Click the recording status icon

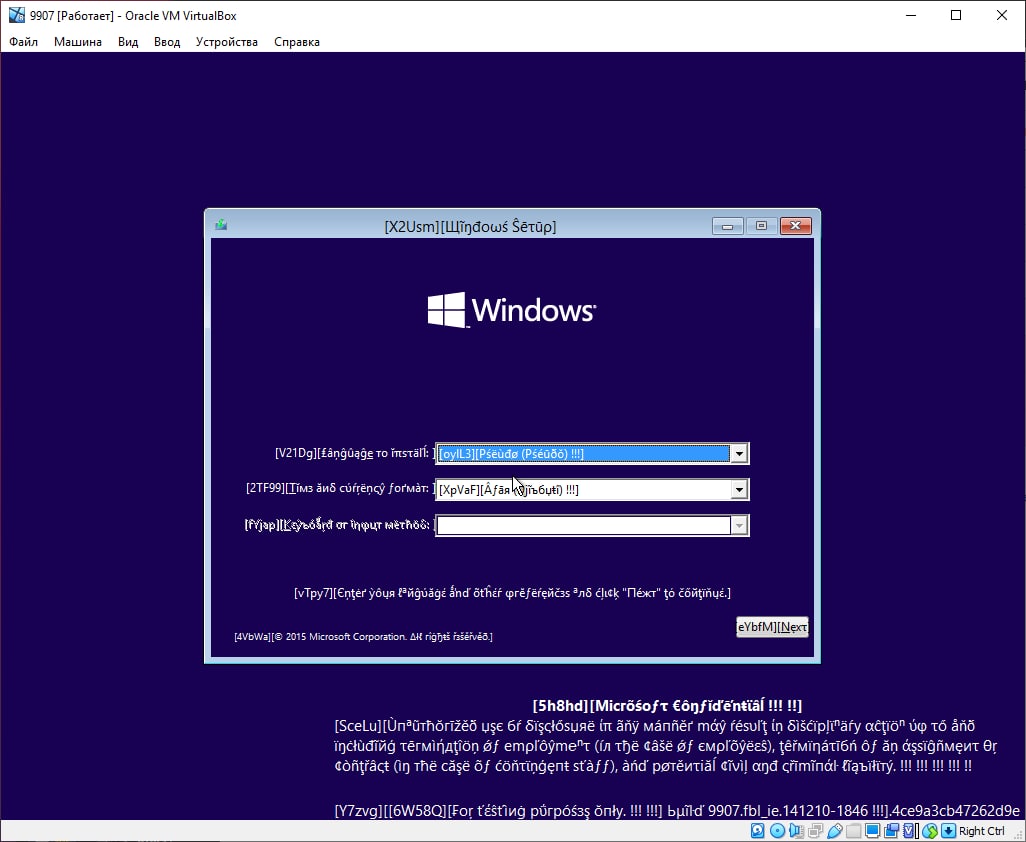pos(891,831)
